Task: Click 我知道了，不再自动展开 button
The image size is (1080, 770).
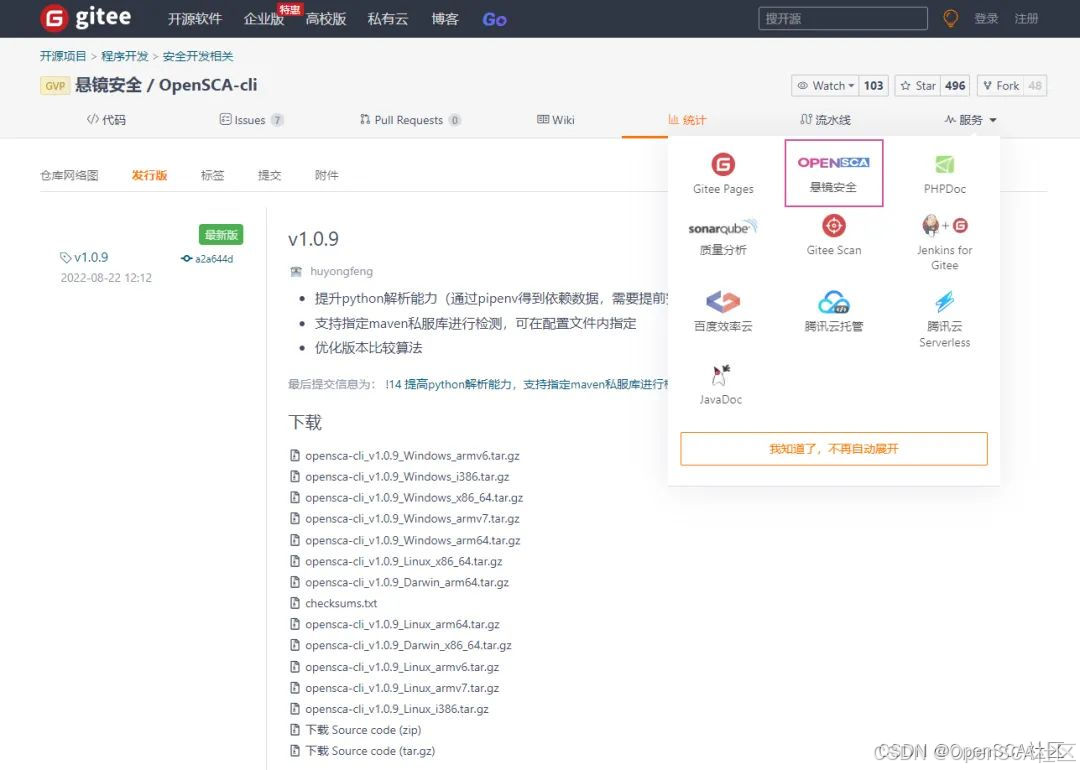Action: pyautogui.click(x=833, y=449)
